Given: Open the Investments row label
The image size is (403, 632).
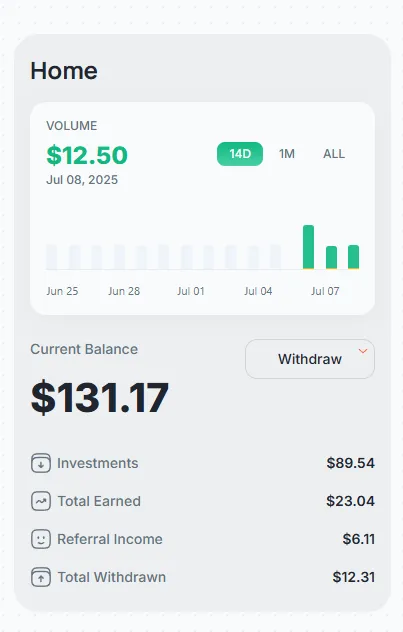Looking at the screenshot, I should (98, 463).
